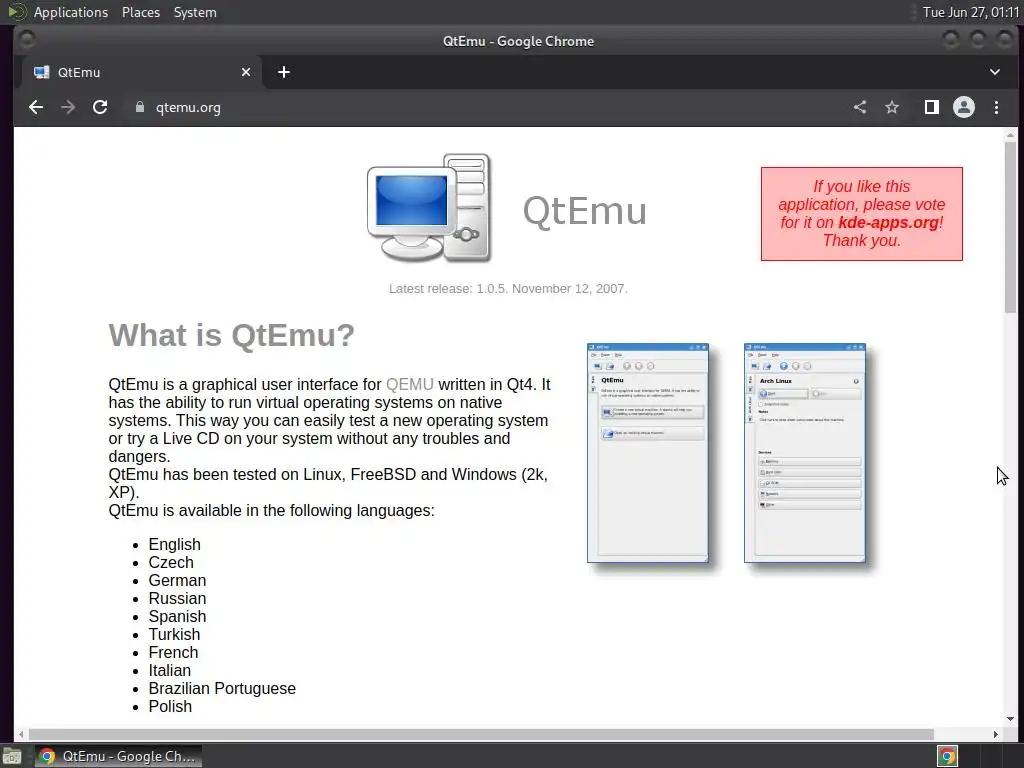
Task: Select the QtEmu browser tab
Action: (142, 72)
